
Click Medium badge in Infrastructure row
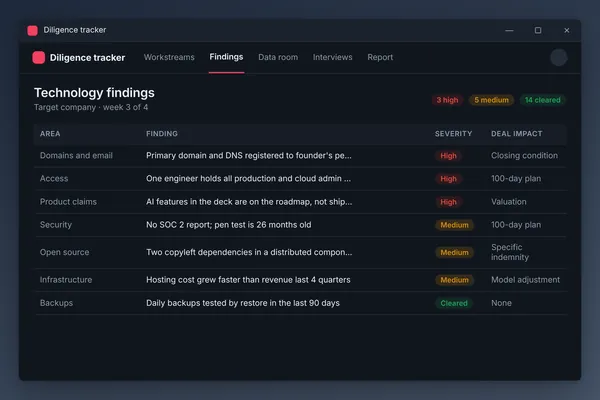454,280
